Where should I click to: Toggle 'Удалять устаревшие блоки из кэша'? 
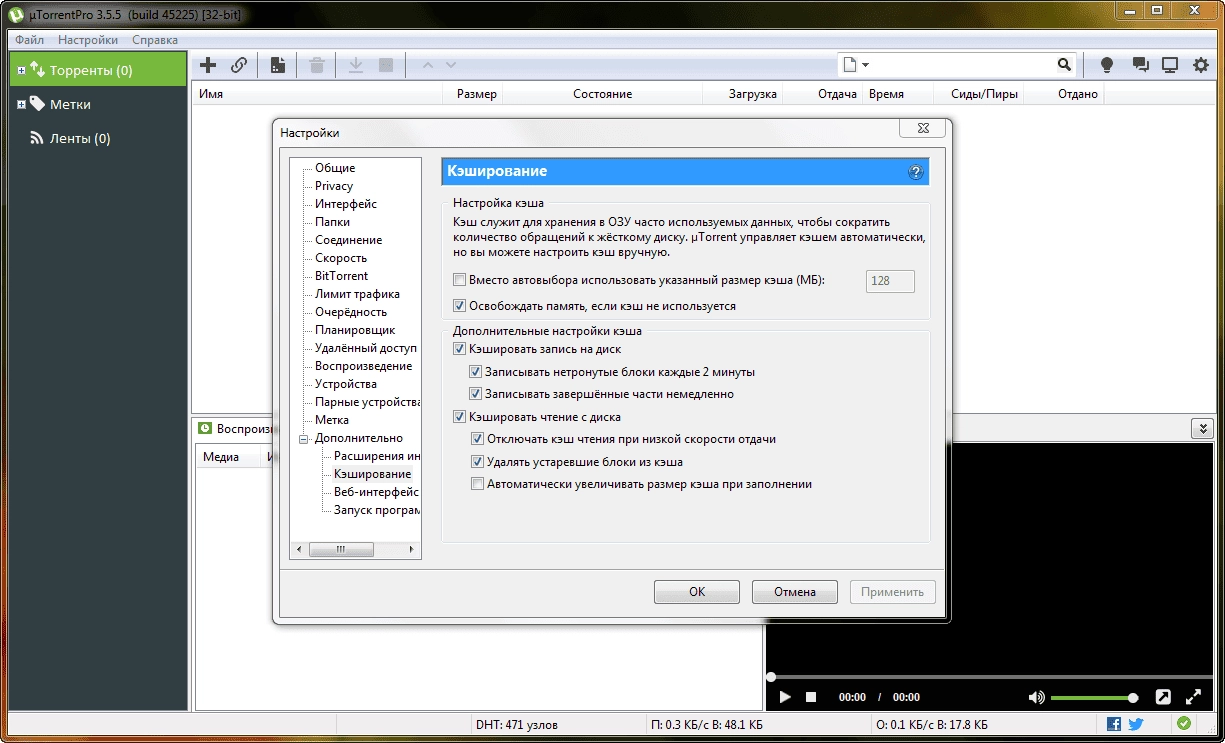point(477,462)
